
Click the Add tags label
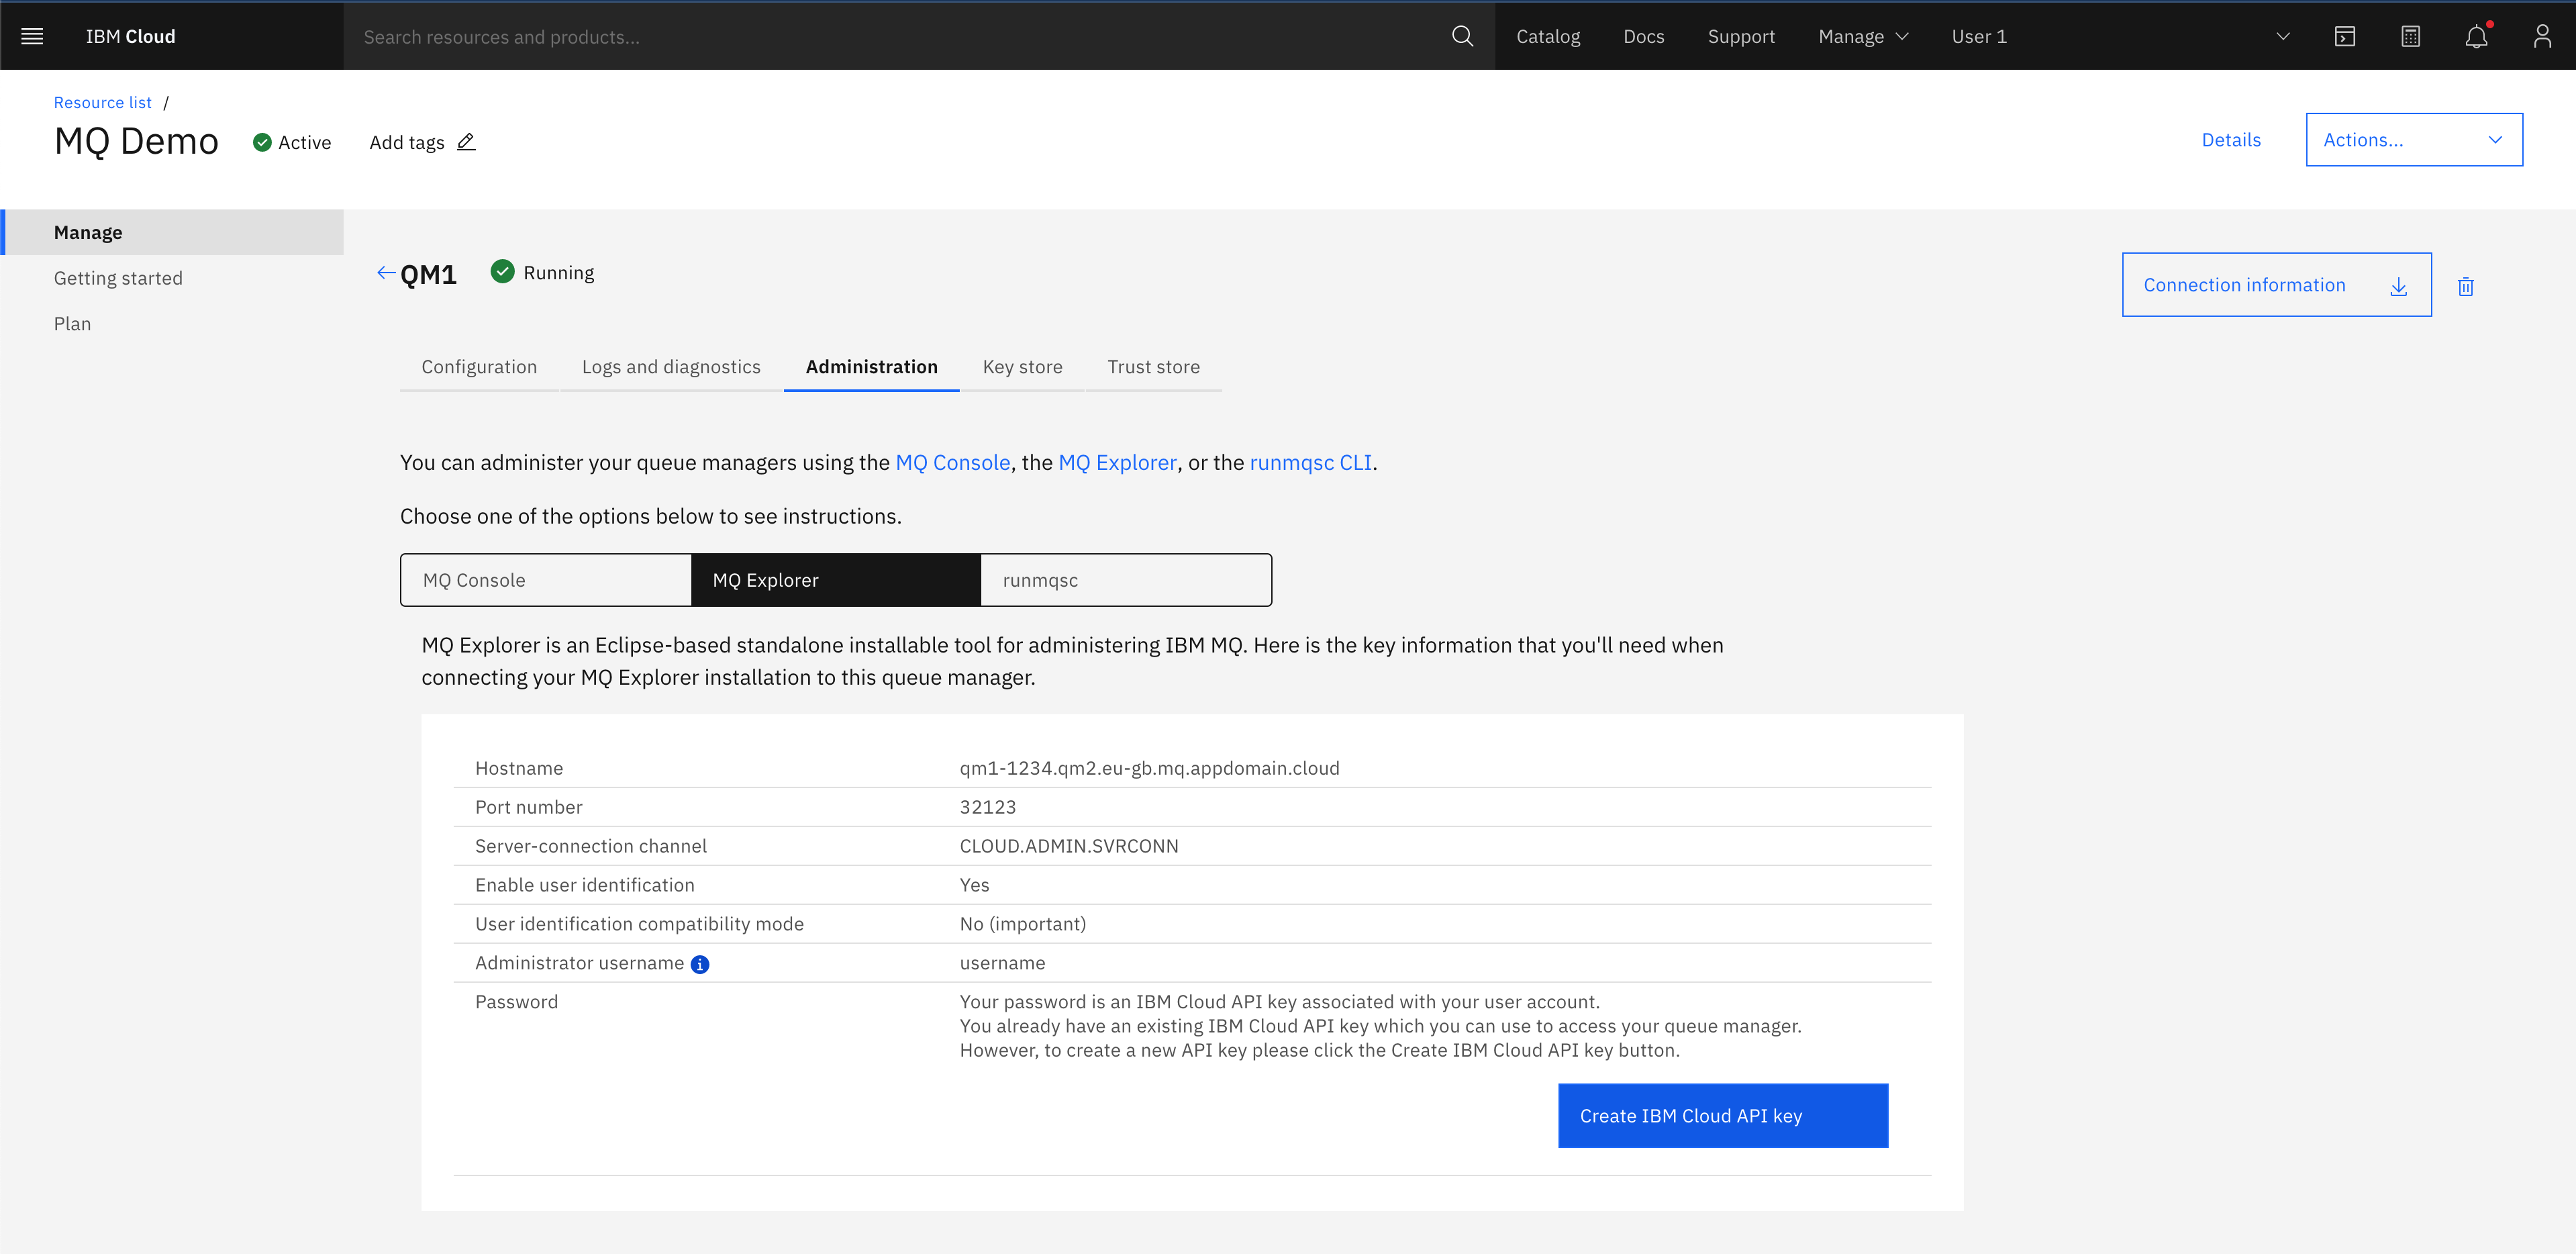click(x=406, y=142)
